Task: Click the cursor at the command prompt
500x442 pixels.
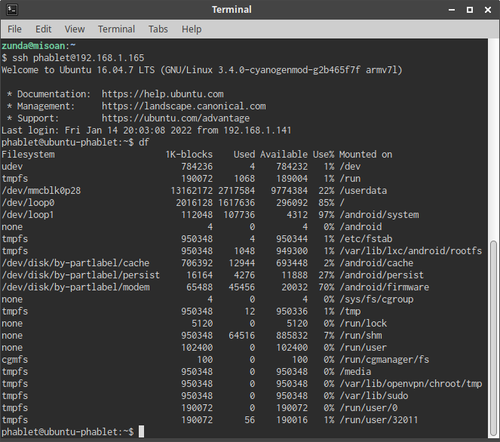Action: pyautogui.click(x=141, y=431)
